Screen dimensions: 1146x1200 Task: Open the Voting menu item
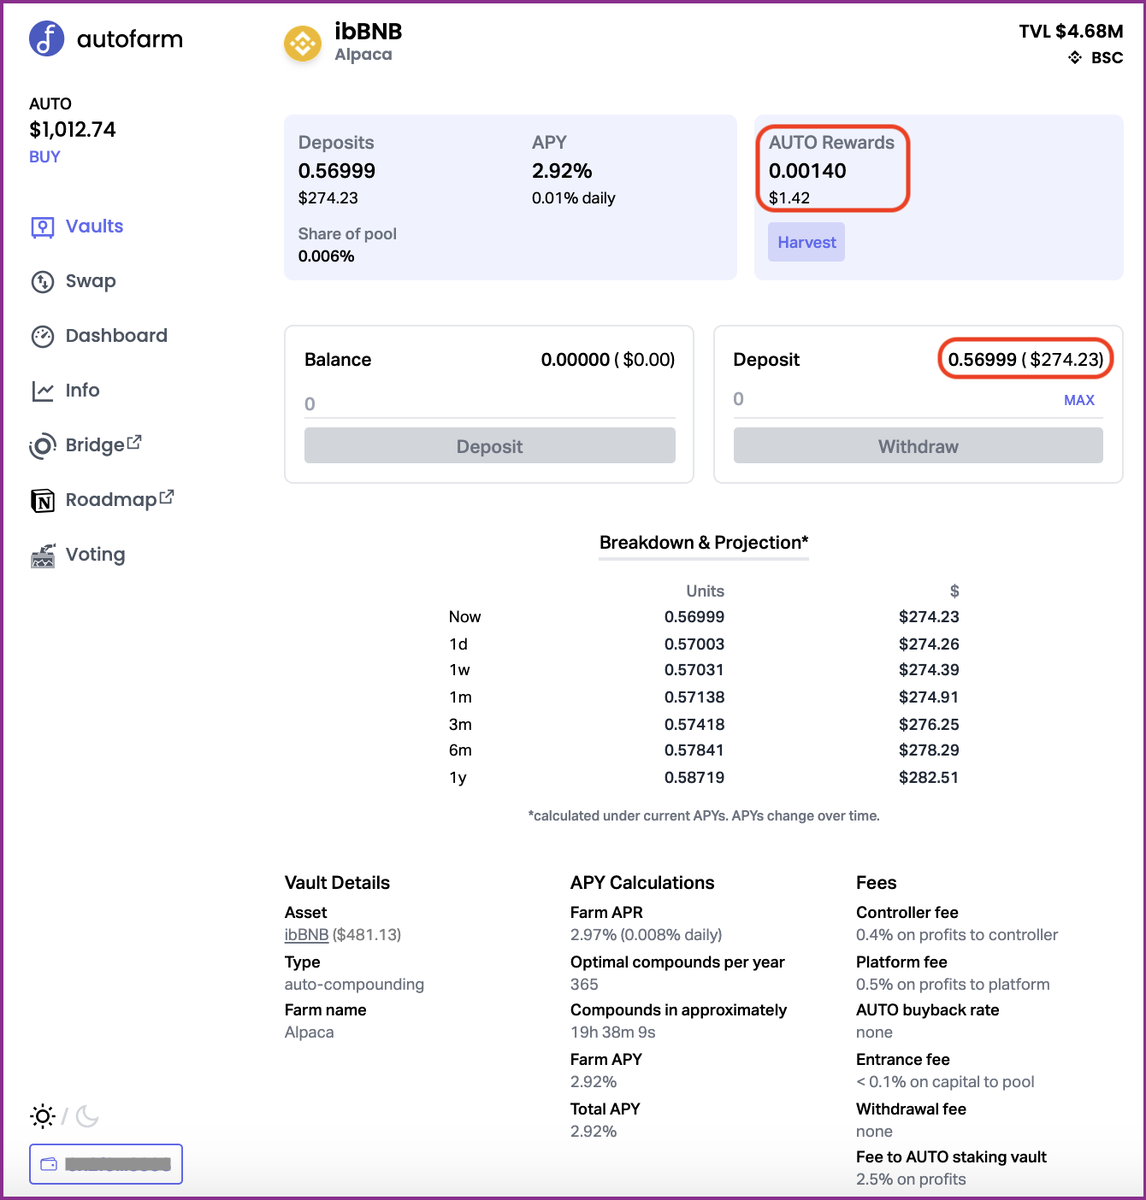(x=95, y=555)
